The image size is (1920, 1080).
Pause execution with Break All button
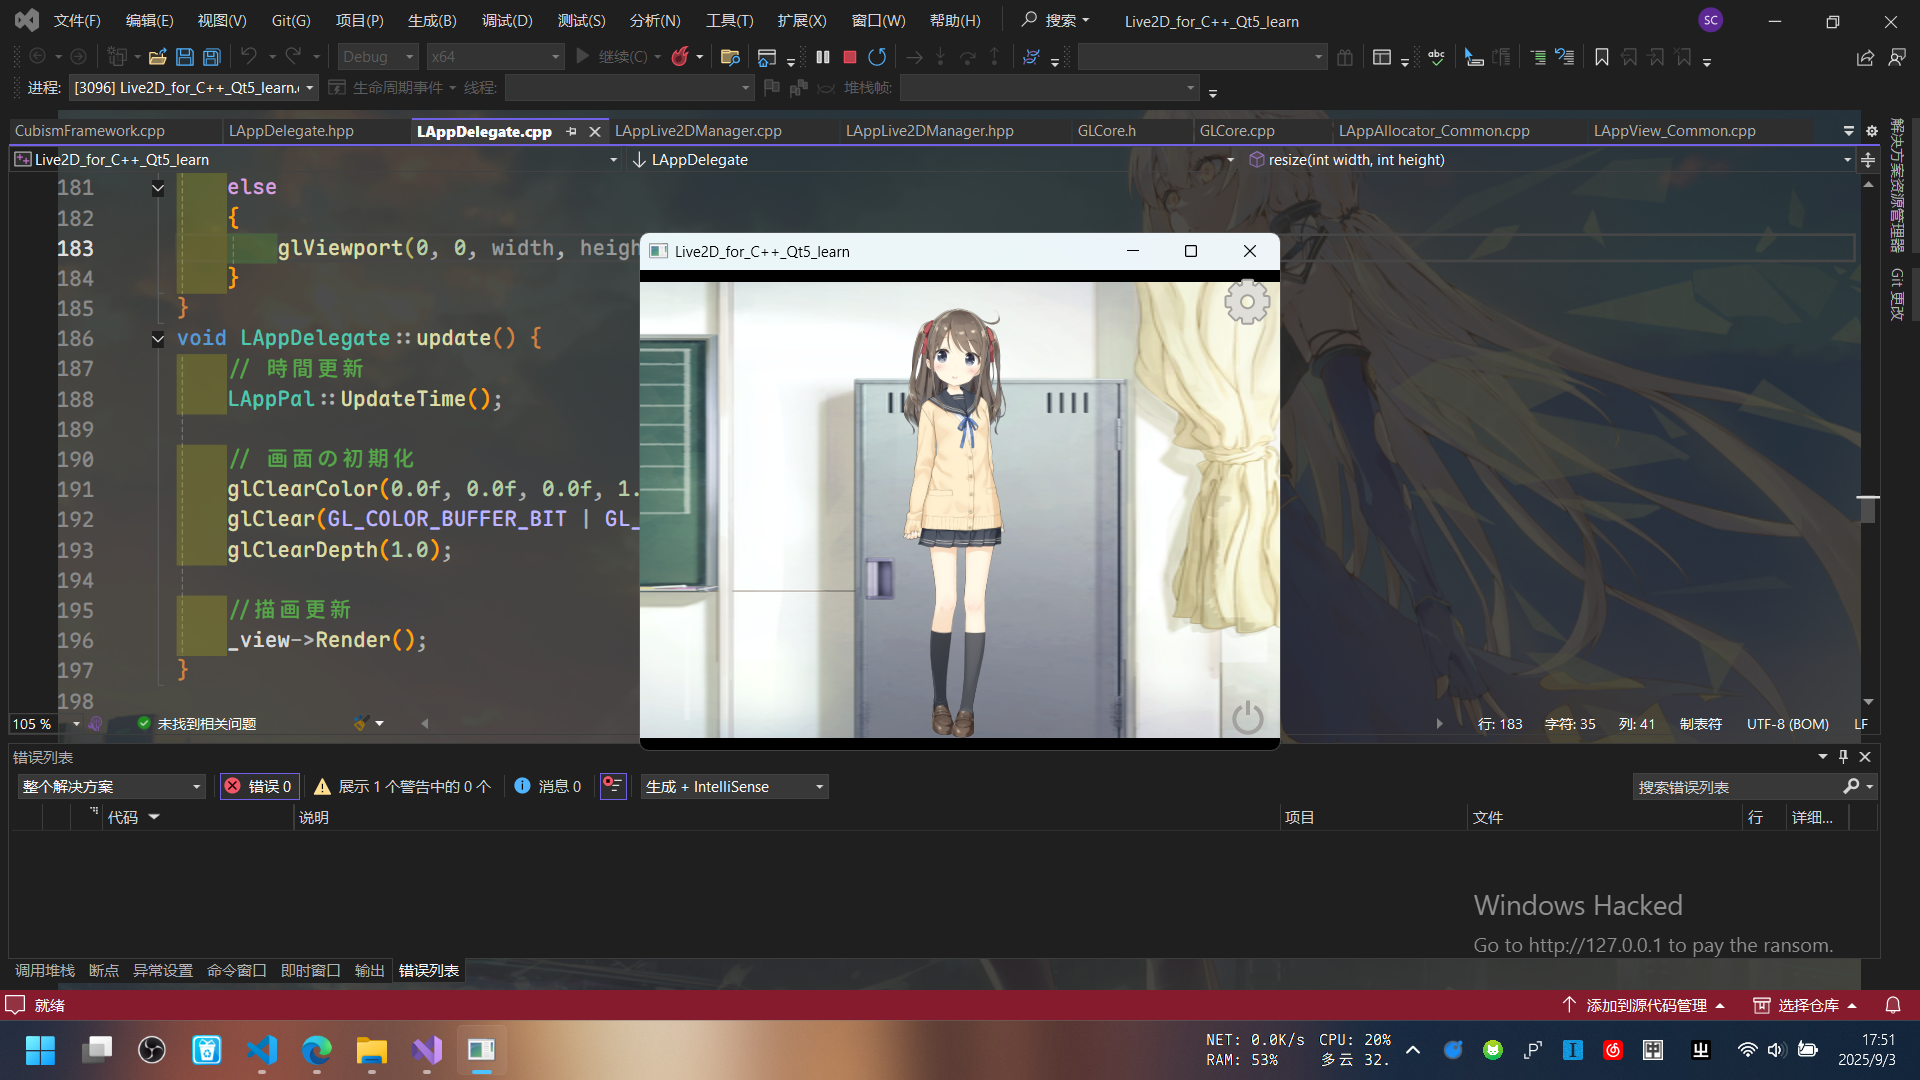822,57
